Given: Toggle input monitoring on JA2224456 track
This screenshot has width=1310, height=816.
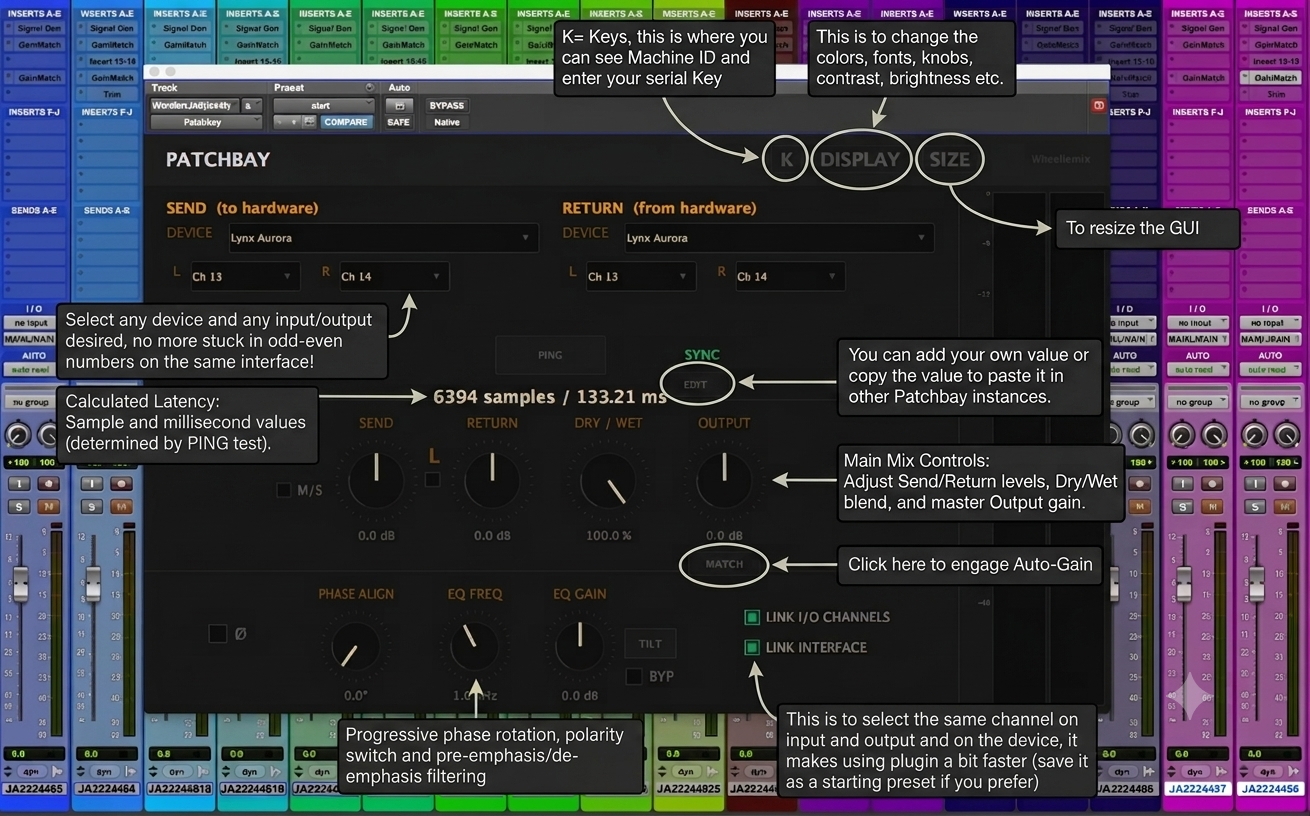Looking at the screenshot, I should [x=1256, y=483].
